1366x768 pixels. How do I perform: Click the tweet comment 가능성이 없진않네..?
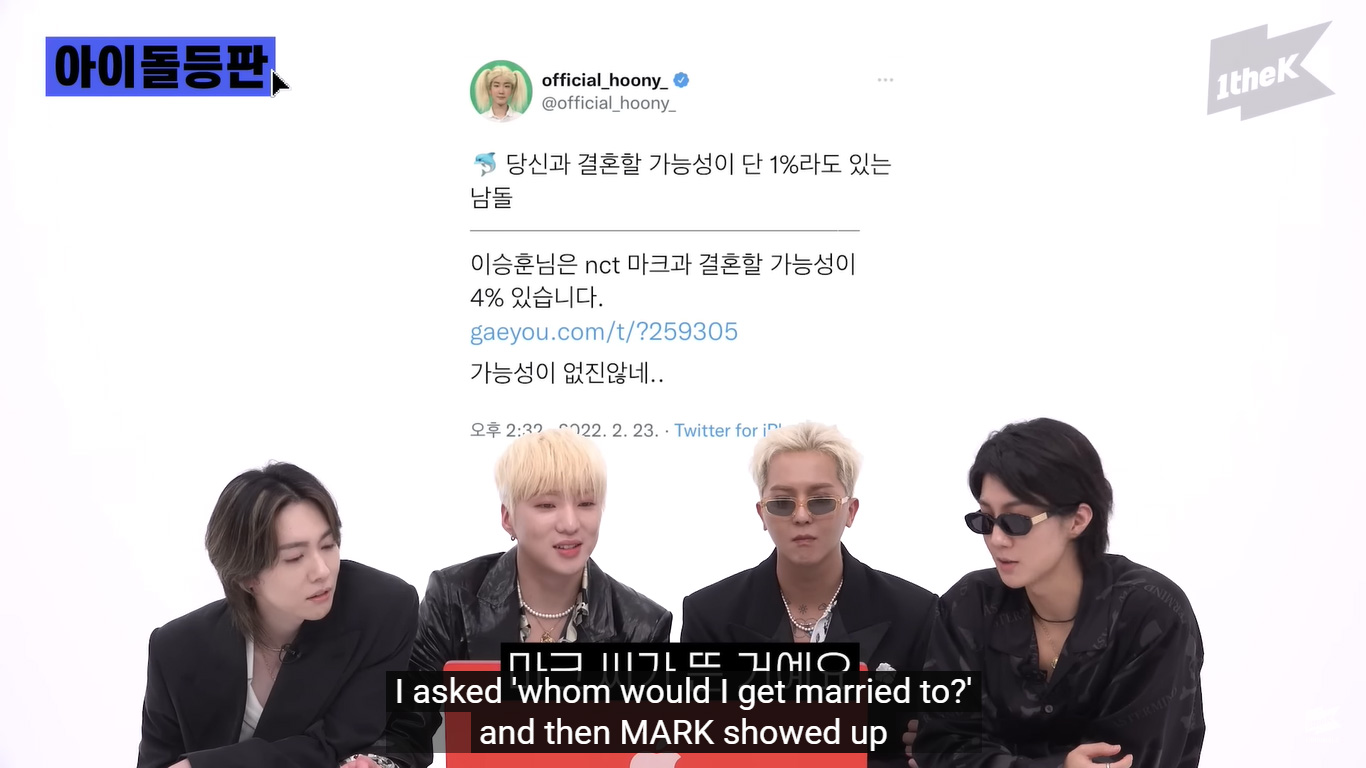click(567, 373)
